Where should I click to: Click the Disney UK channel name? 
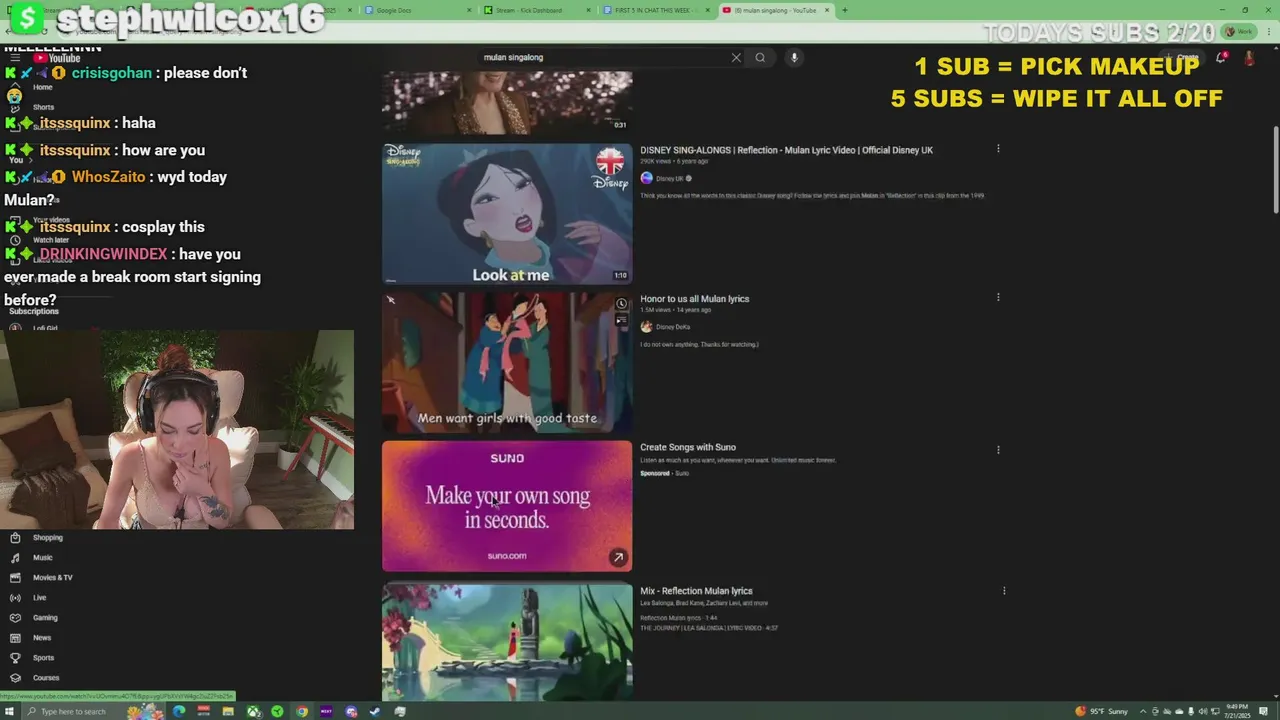[670, 179]
